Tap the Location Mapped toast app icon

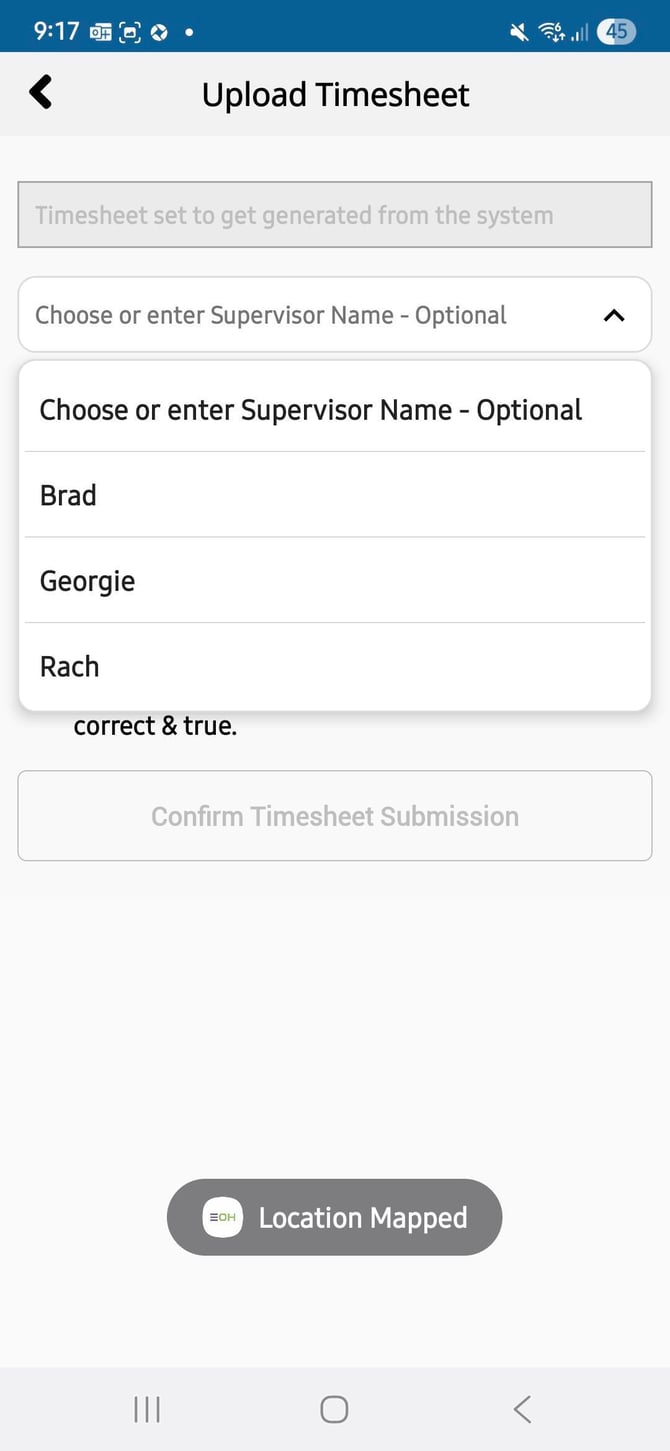click(223, 1217)
